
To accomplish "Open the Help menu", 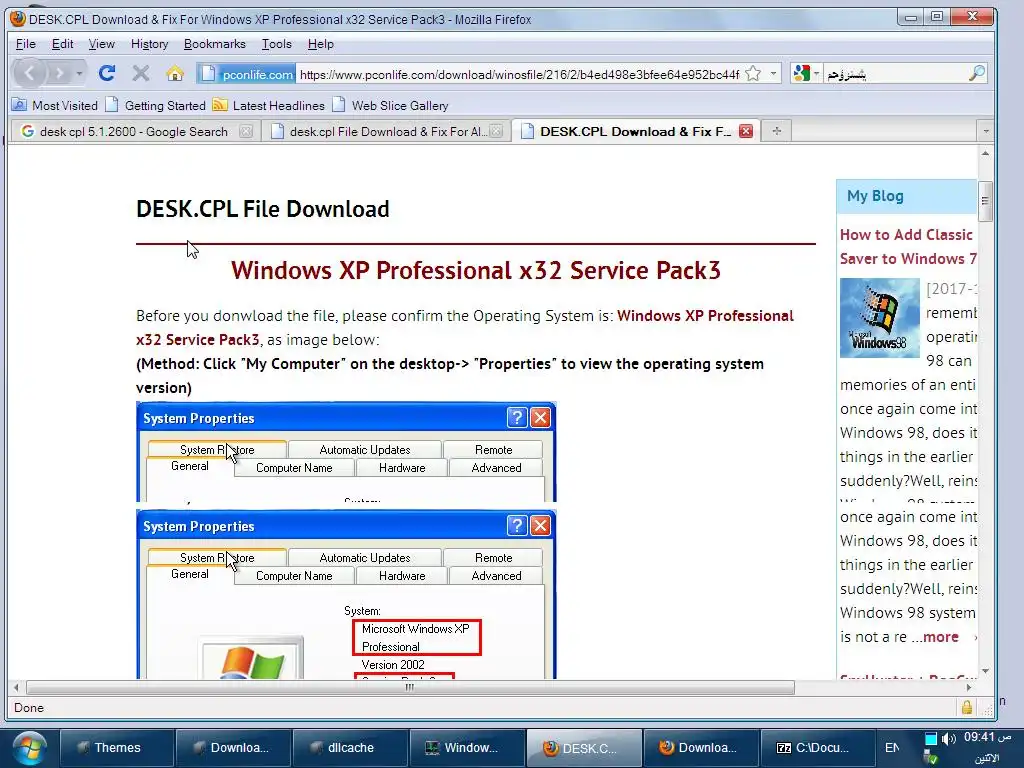I will [x=321, y=44].
